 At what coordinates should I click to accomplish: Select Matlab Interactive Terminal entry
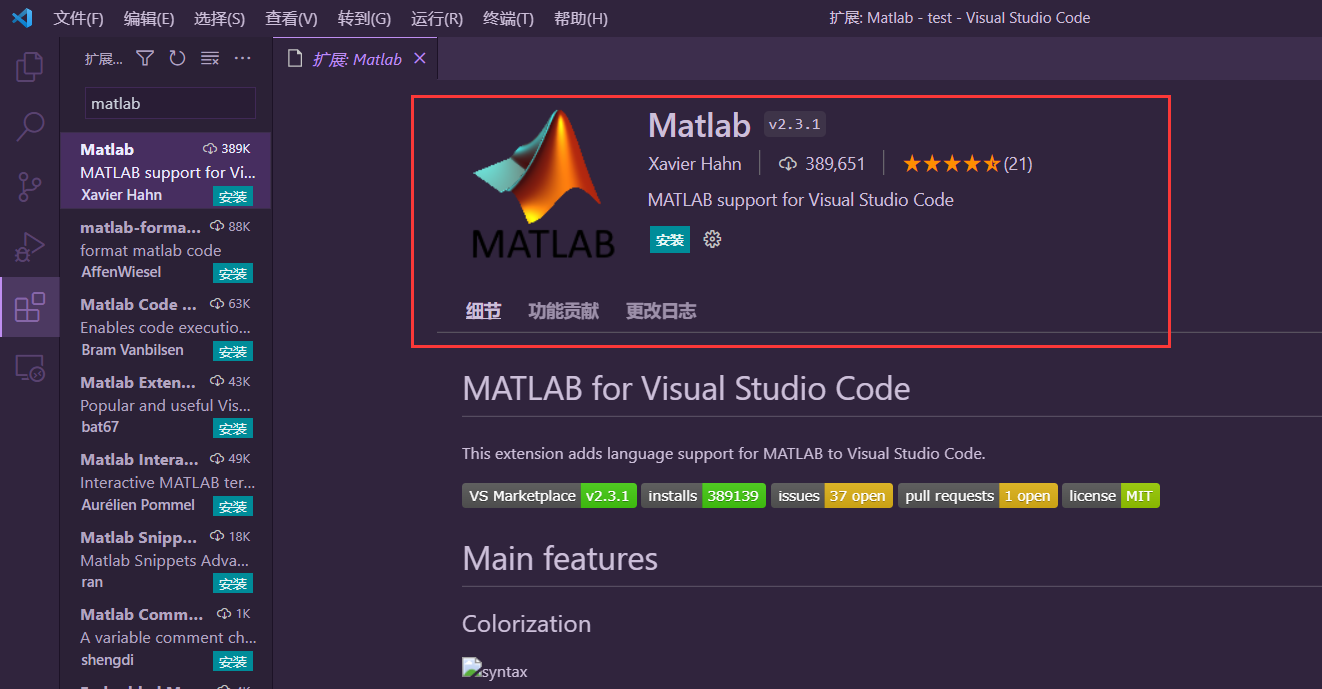coord(166,481)
